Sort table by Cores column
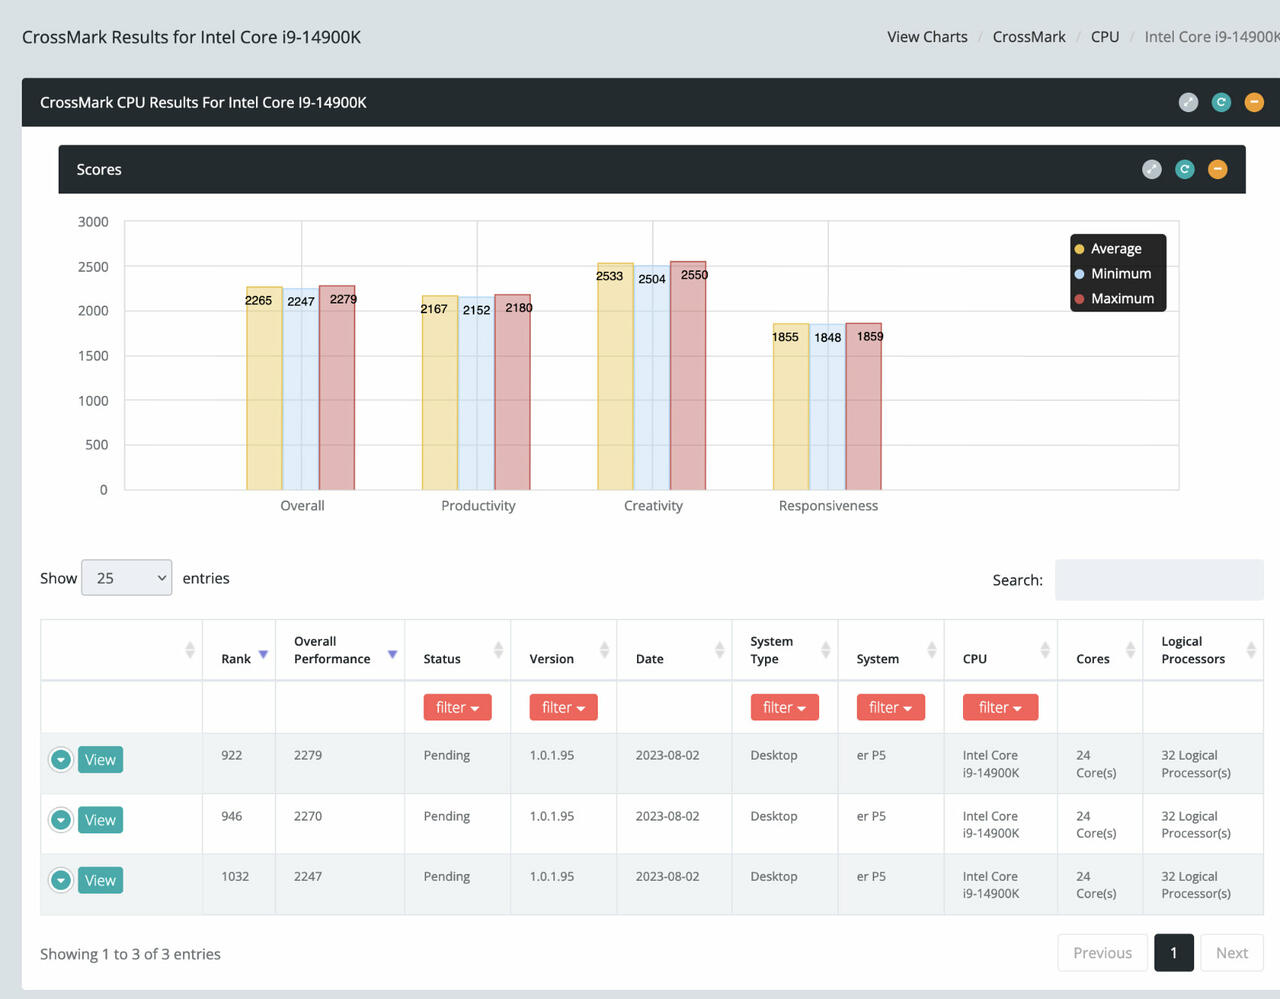 1100,650
